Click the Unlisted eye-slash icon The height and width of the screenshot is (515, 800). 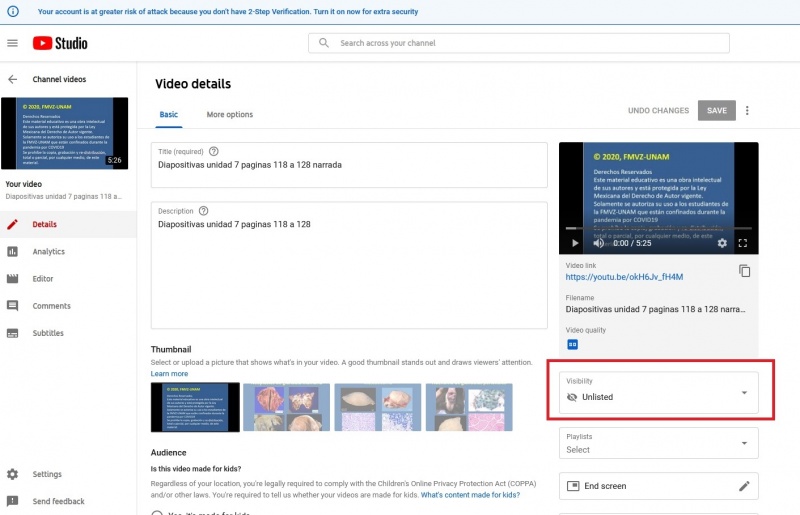coord(572,397)
